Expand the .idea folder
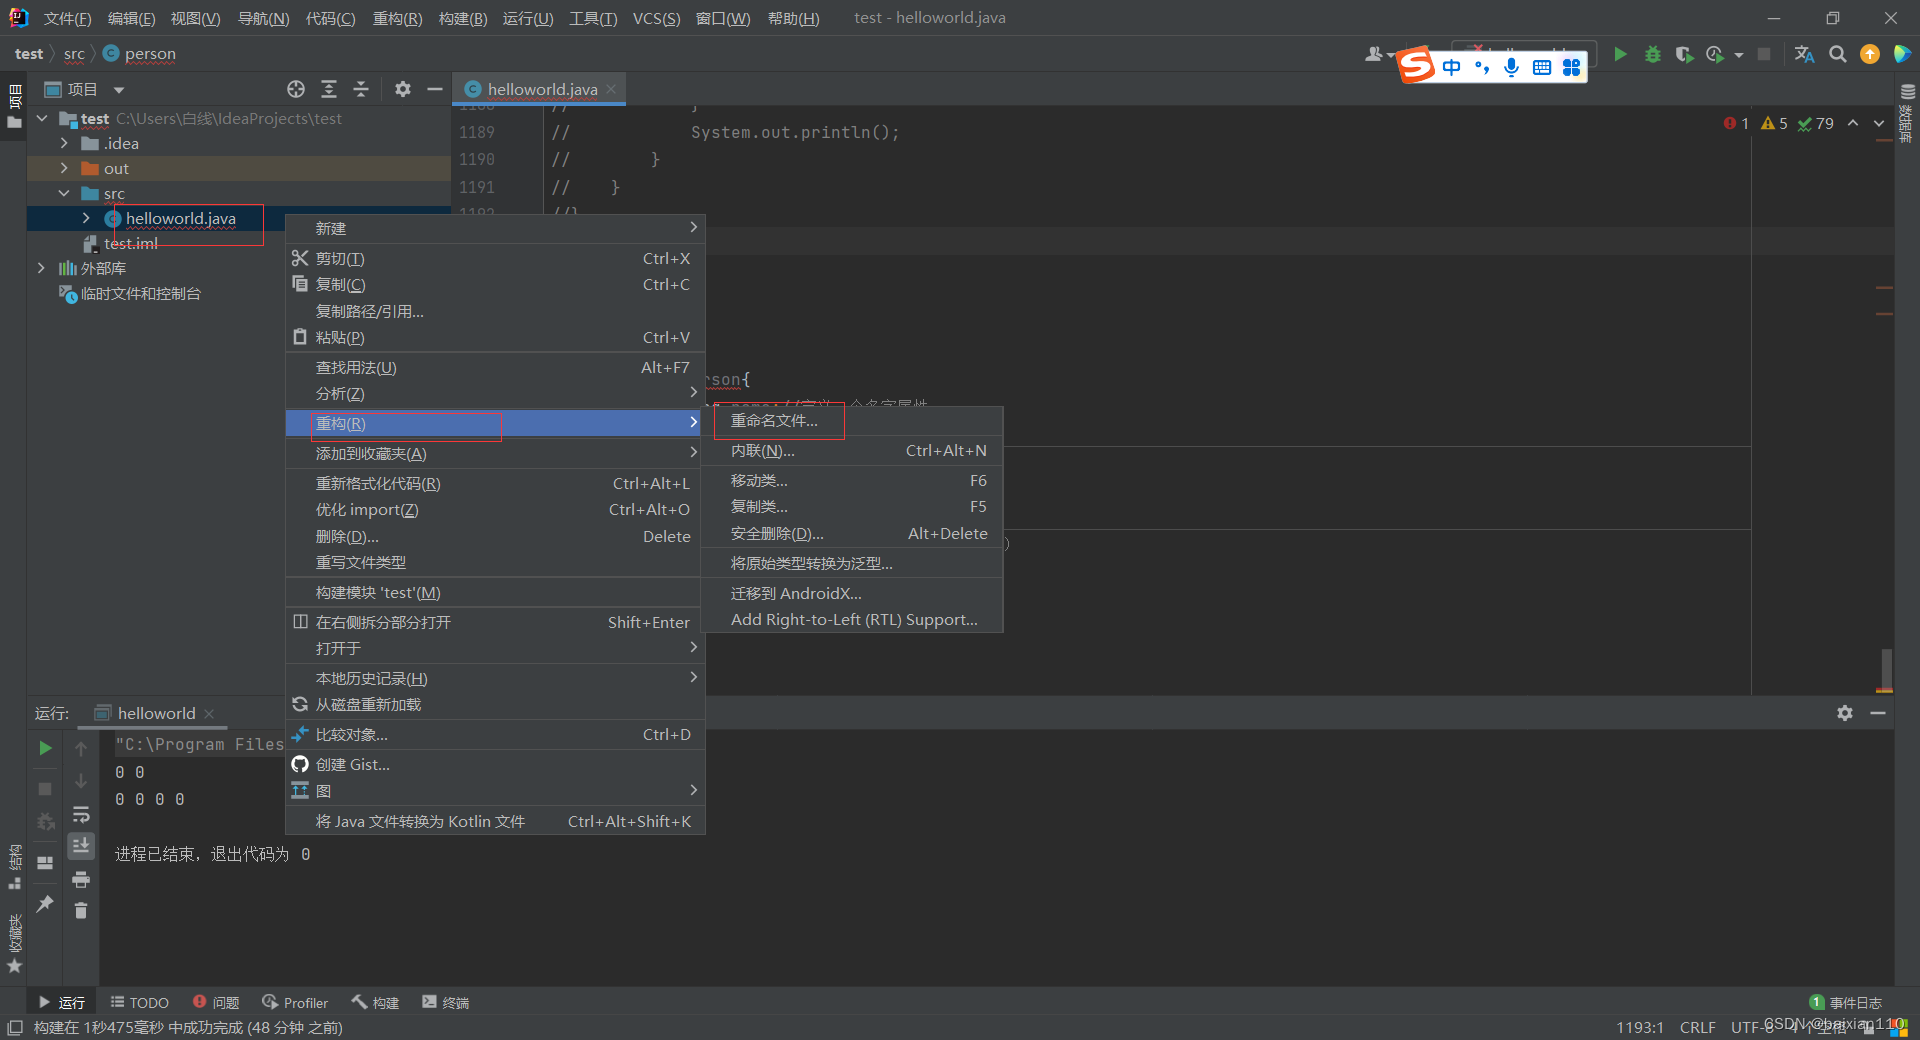 (x=64, y=143)
